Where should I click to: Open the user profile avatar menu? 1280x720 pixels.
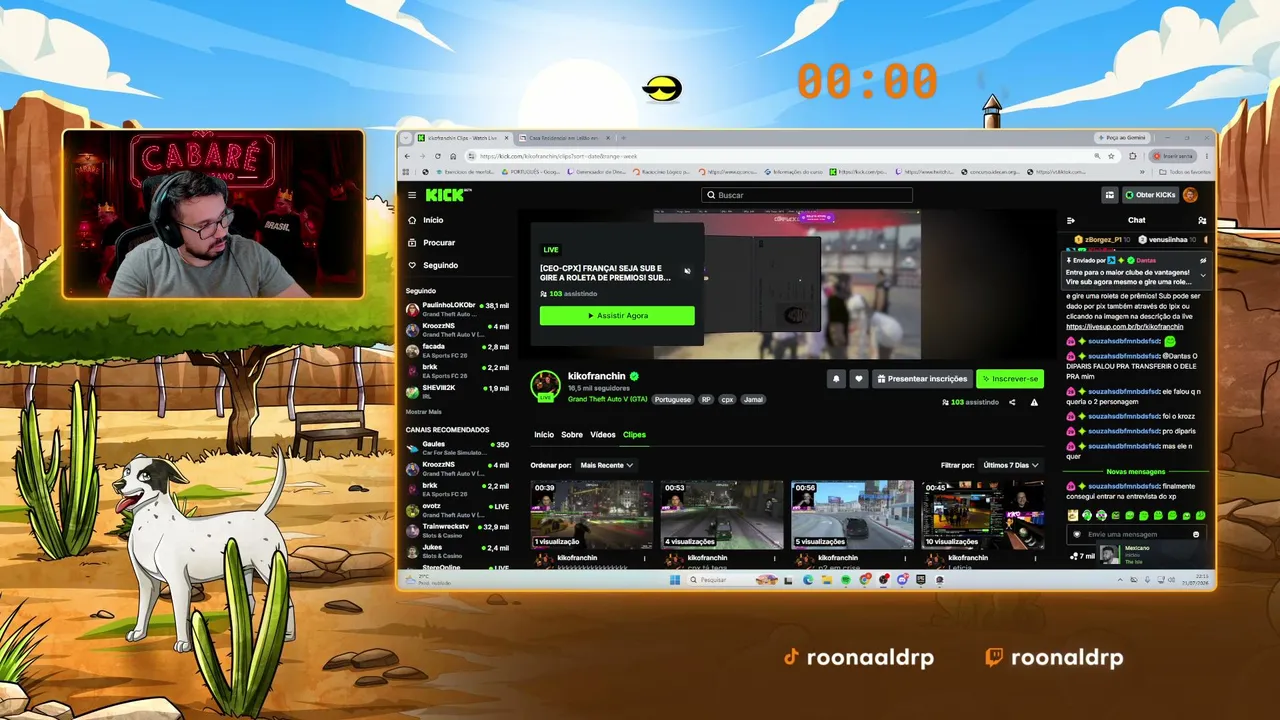pos(1190,195)
